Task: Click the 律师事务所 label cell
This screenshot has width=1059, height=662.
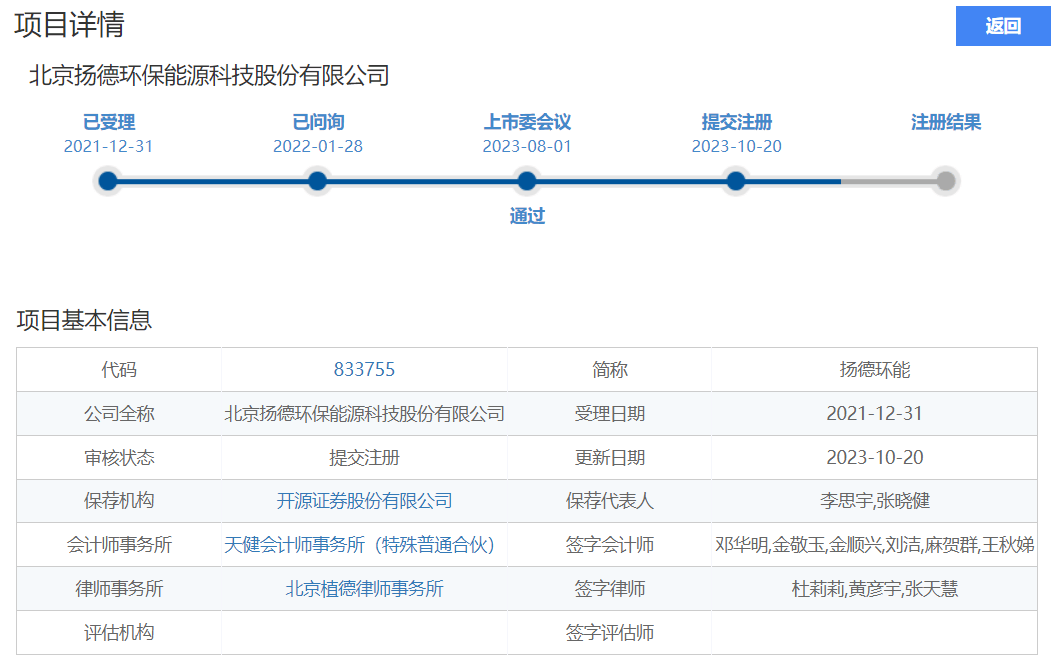Action: [x=119, y=588]
